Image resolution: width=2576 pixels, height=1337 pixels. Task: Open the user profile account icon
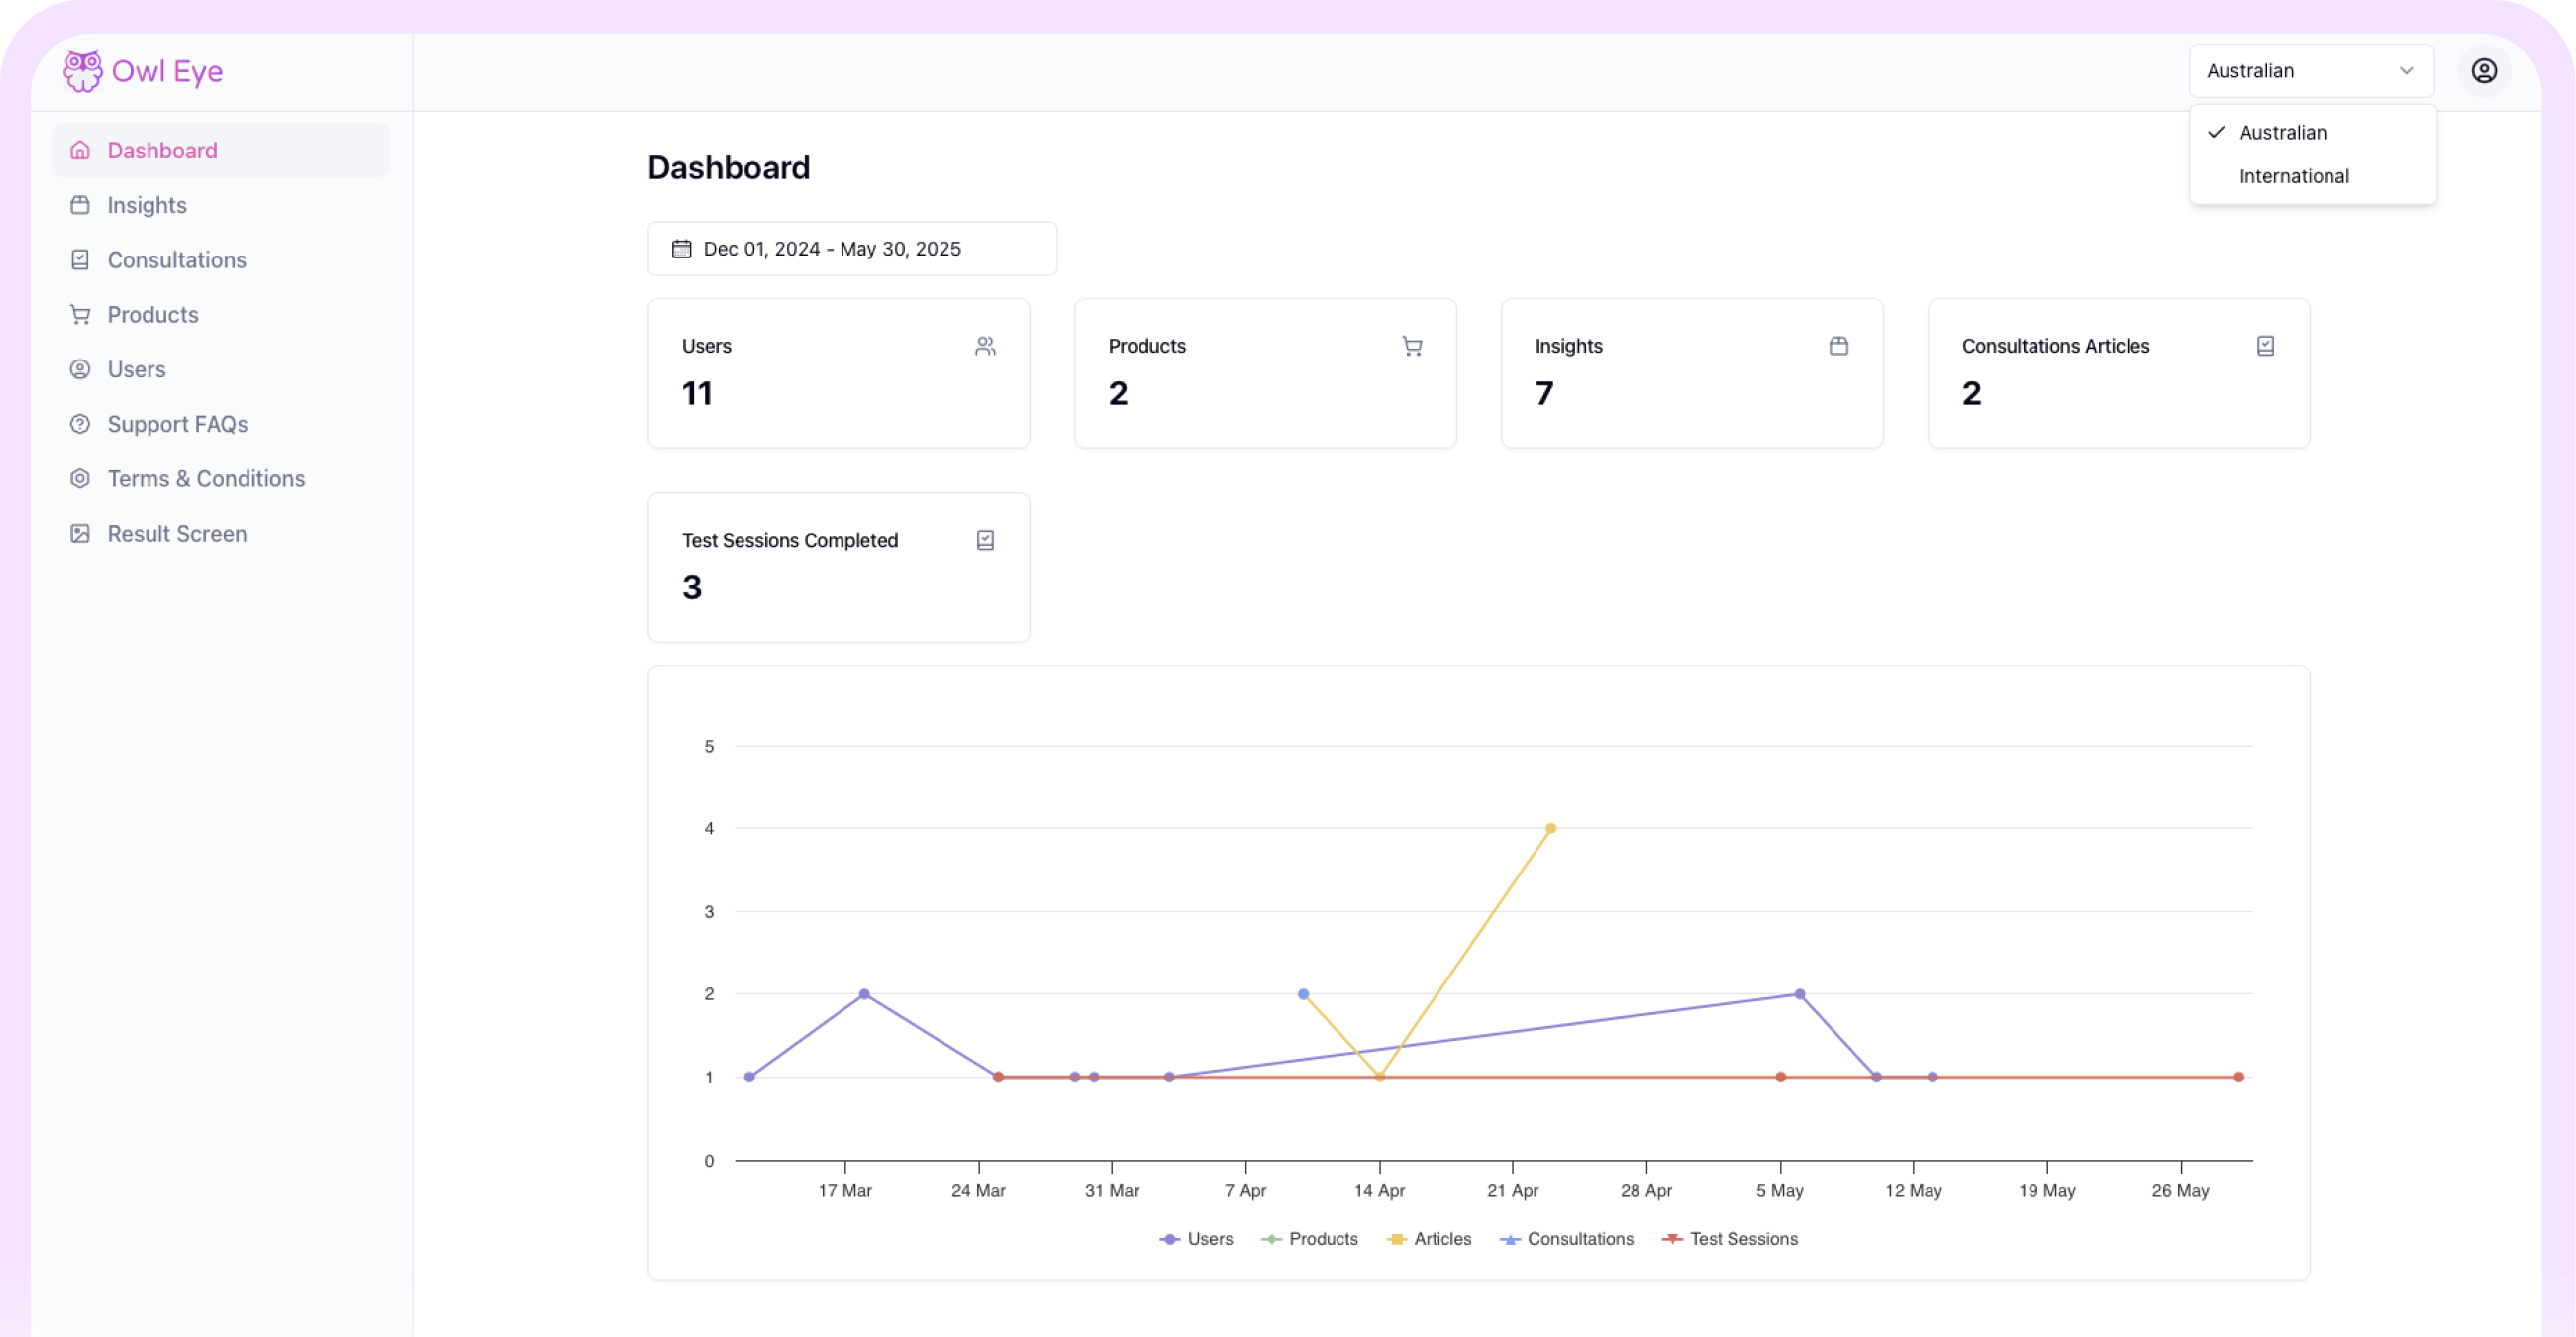tap(2485, 70)
